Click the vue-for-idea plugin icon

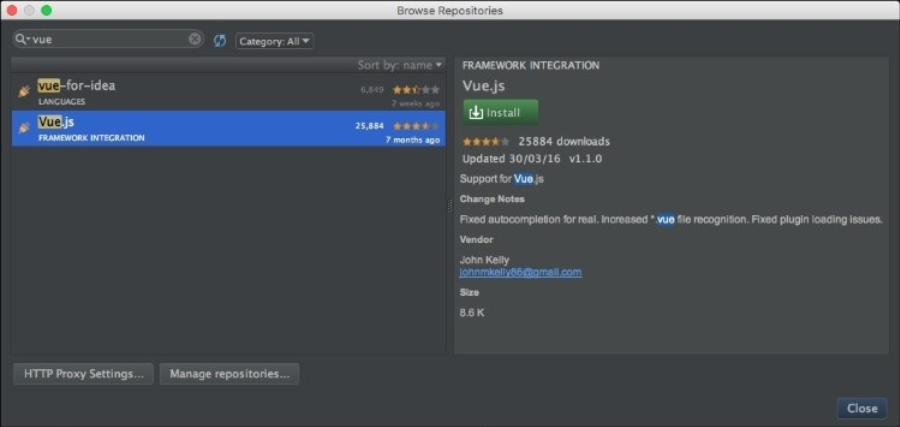tap(24, 91)
